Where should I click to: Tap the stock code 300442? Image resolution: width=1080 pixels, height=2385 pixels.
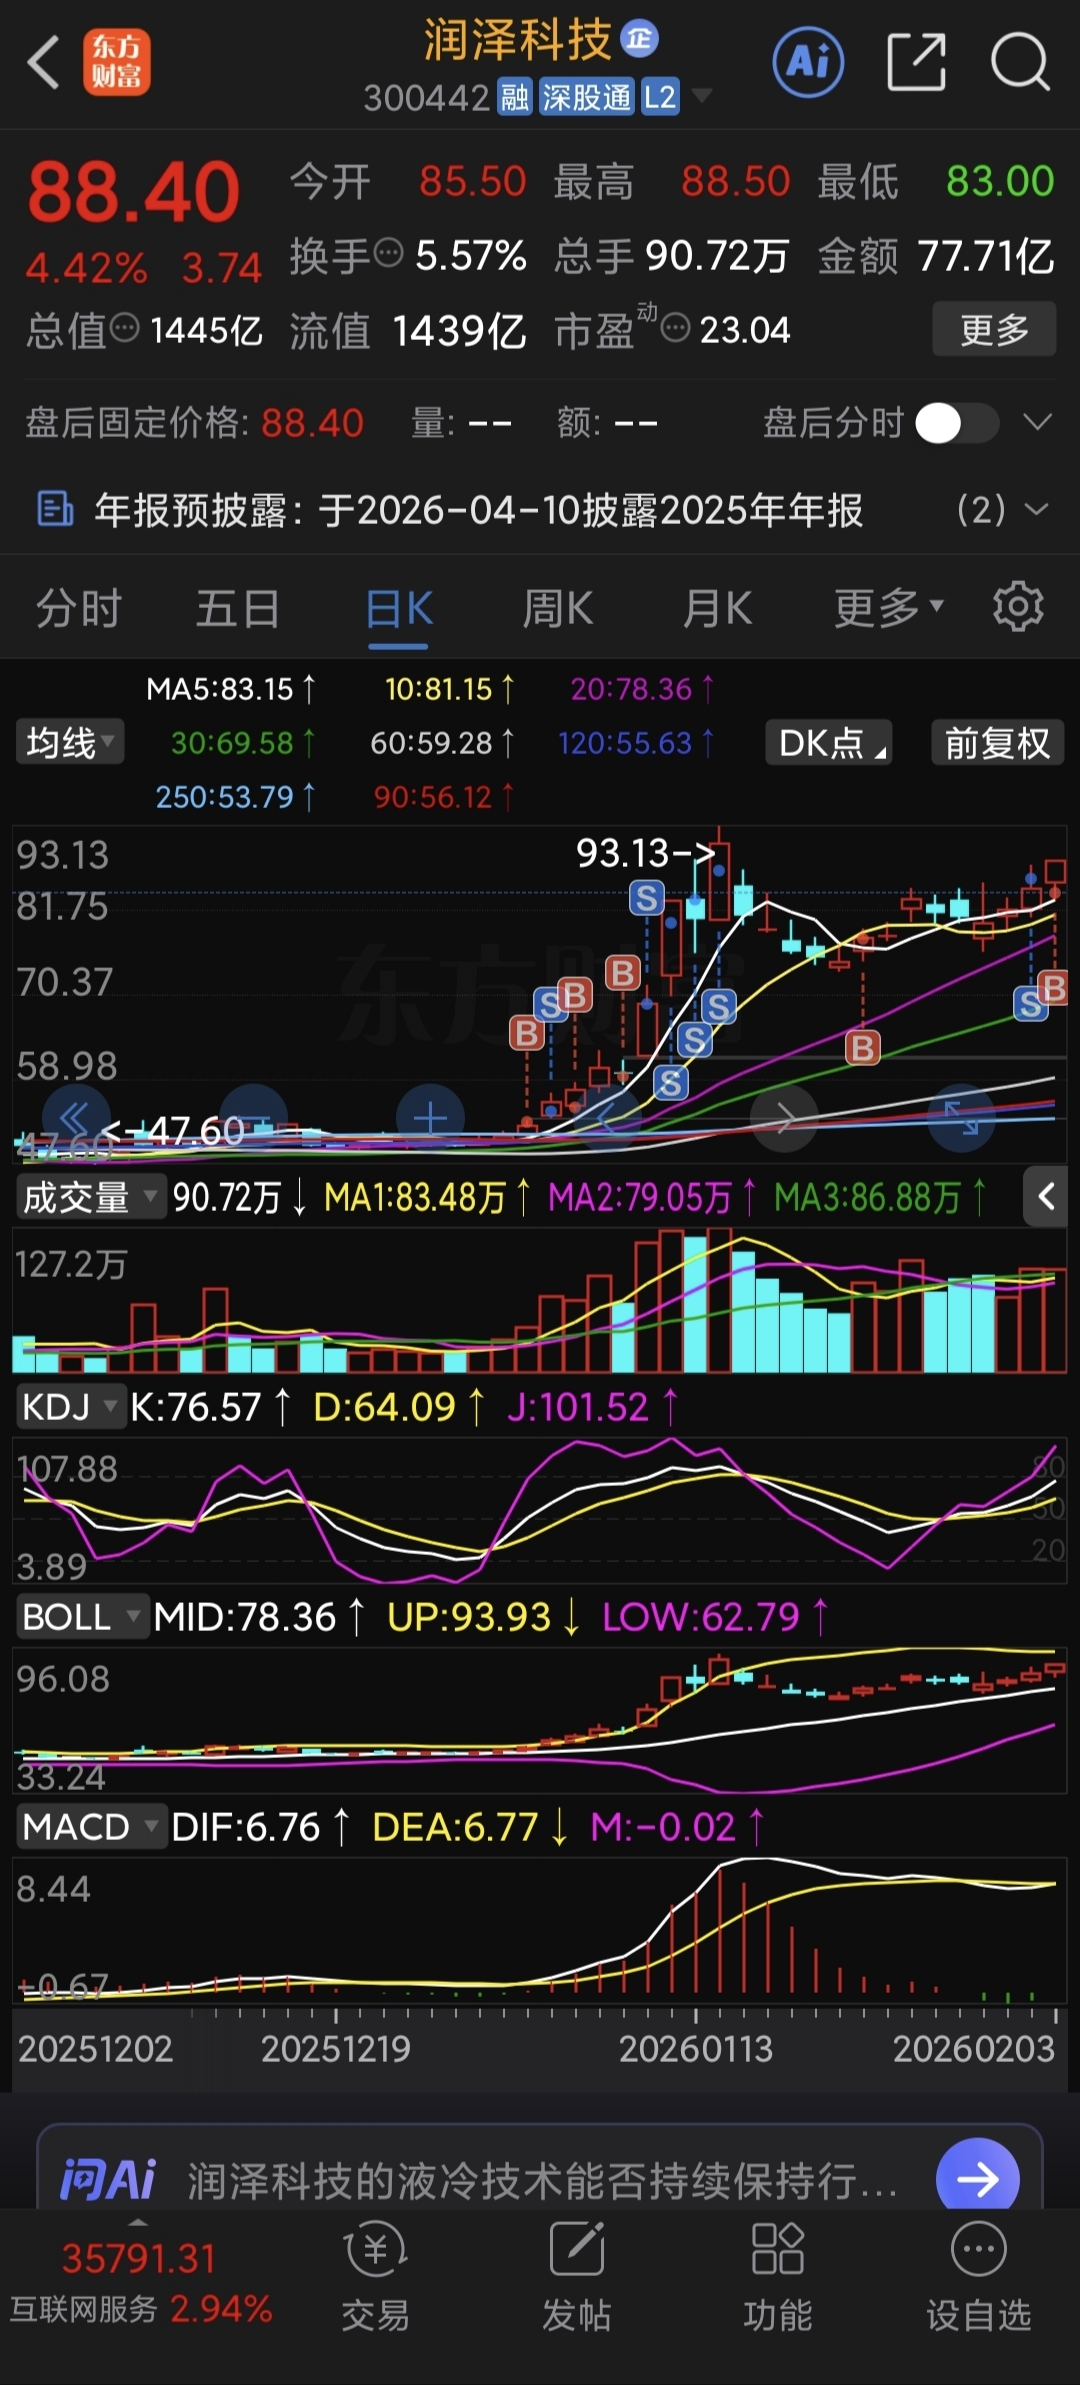tap(426, 98)
